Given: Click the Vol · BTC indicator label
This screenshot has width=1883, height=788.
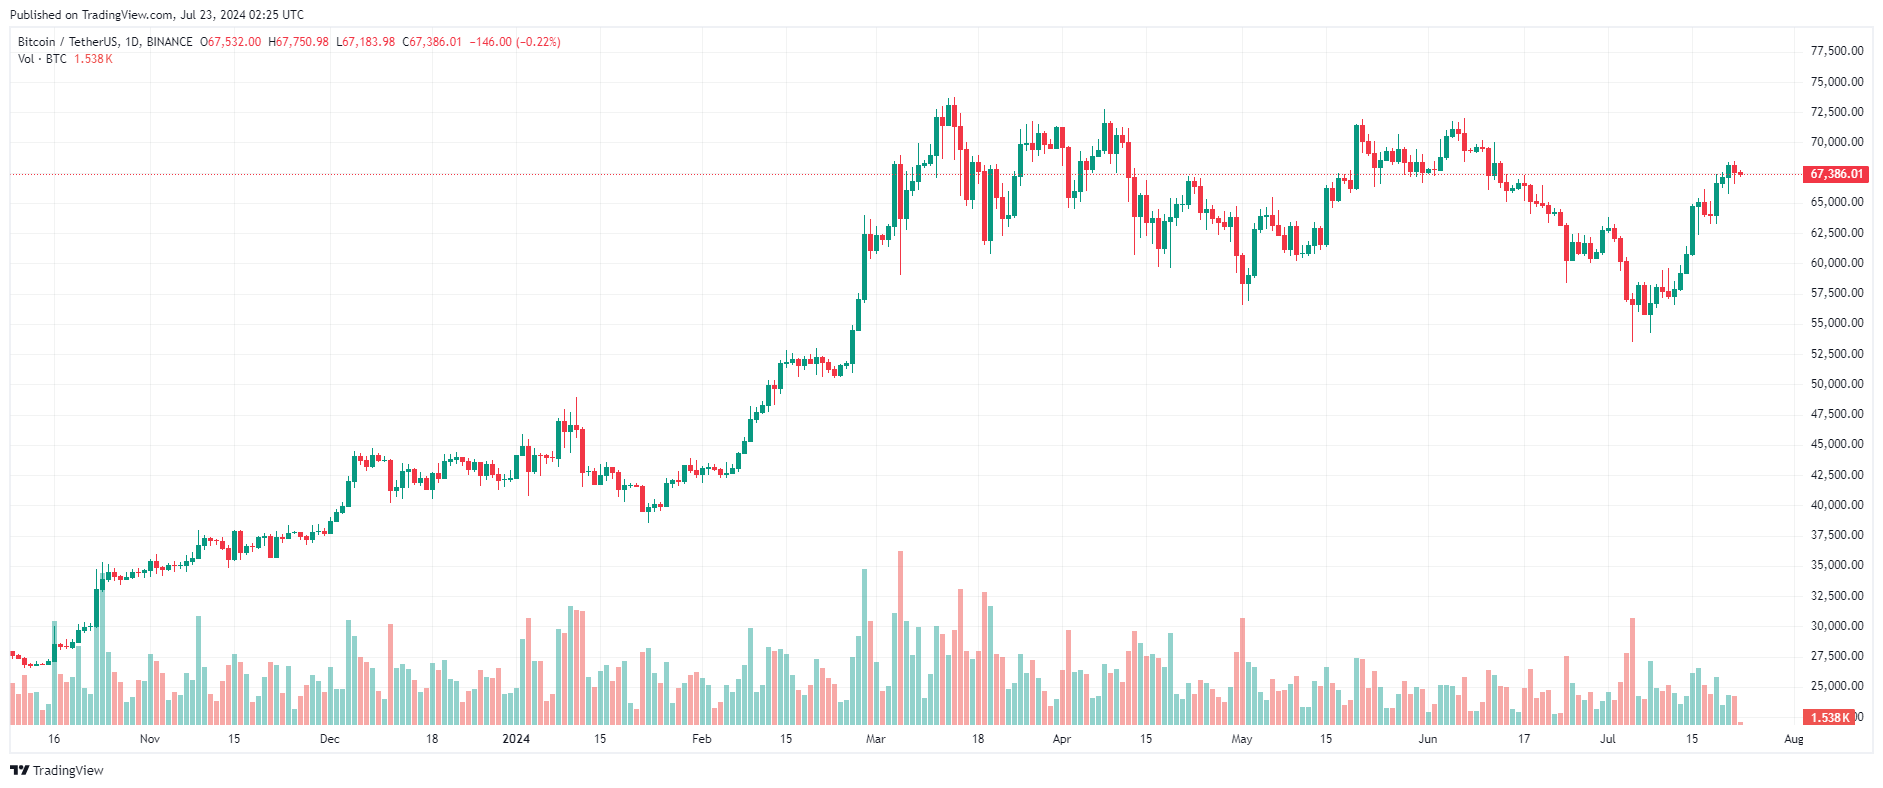Looking at the screenshot, I should coord(42,59).
